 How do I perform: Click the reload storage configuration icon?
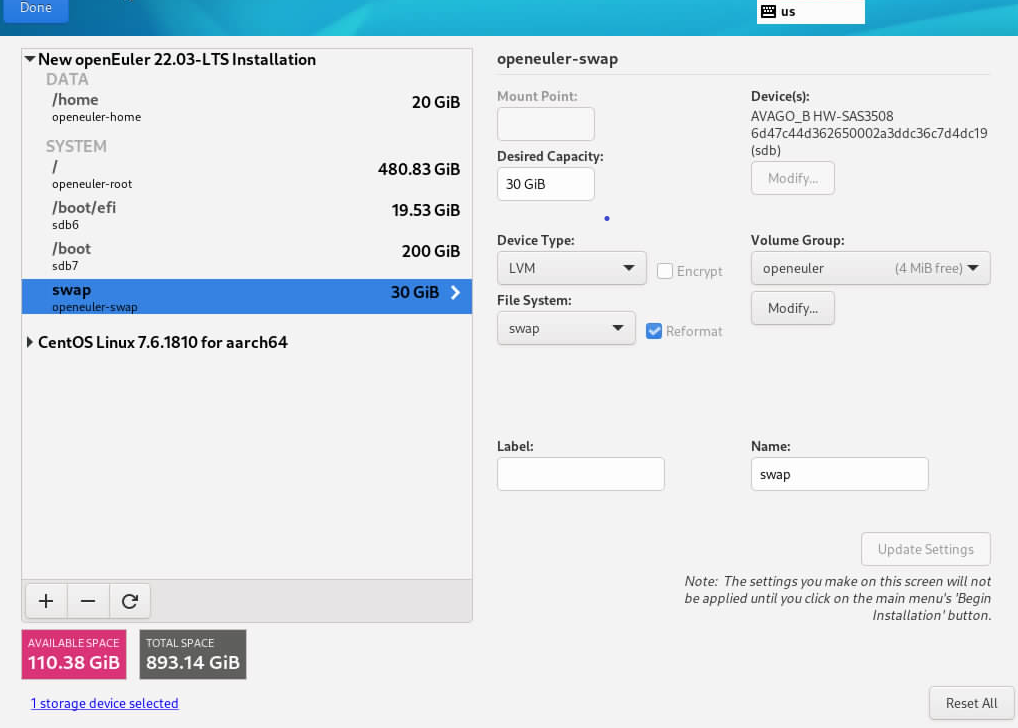click(130, 601)
